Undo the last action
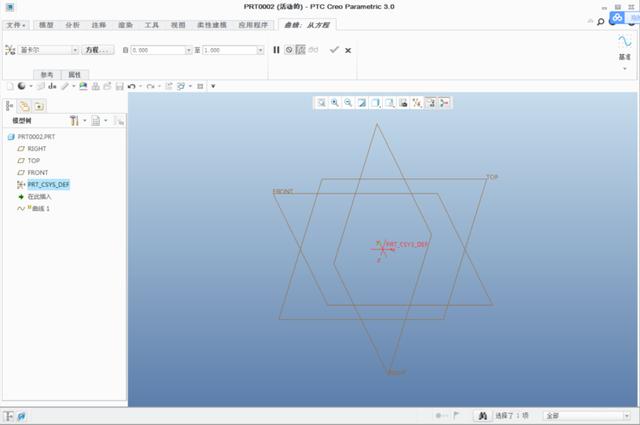 [x=131, y=86]
